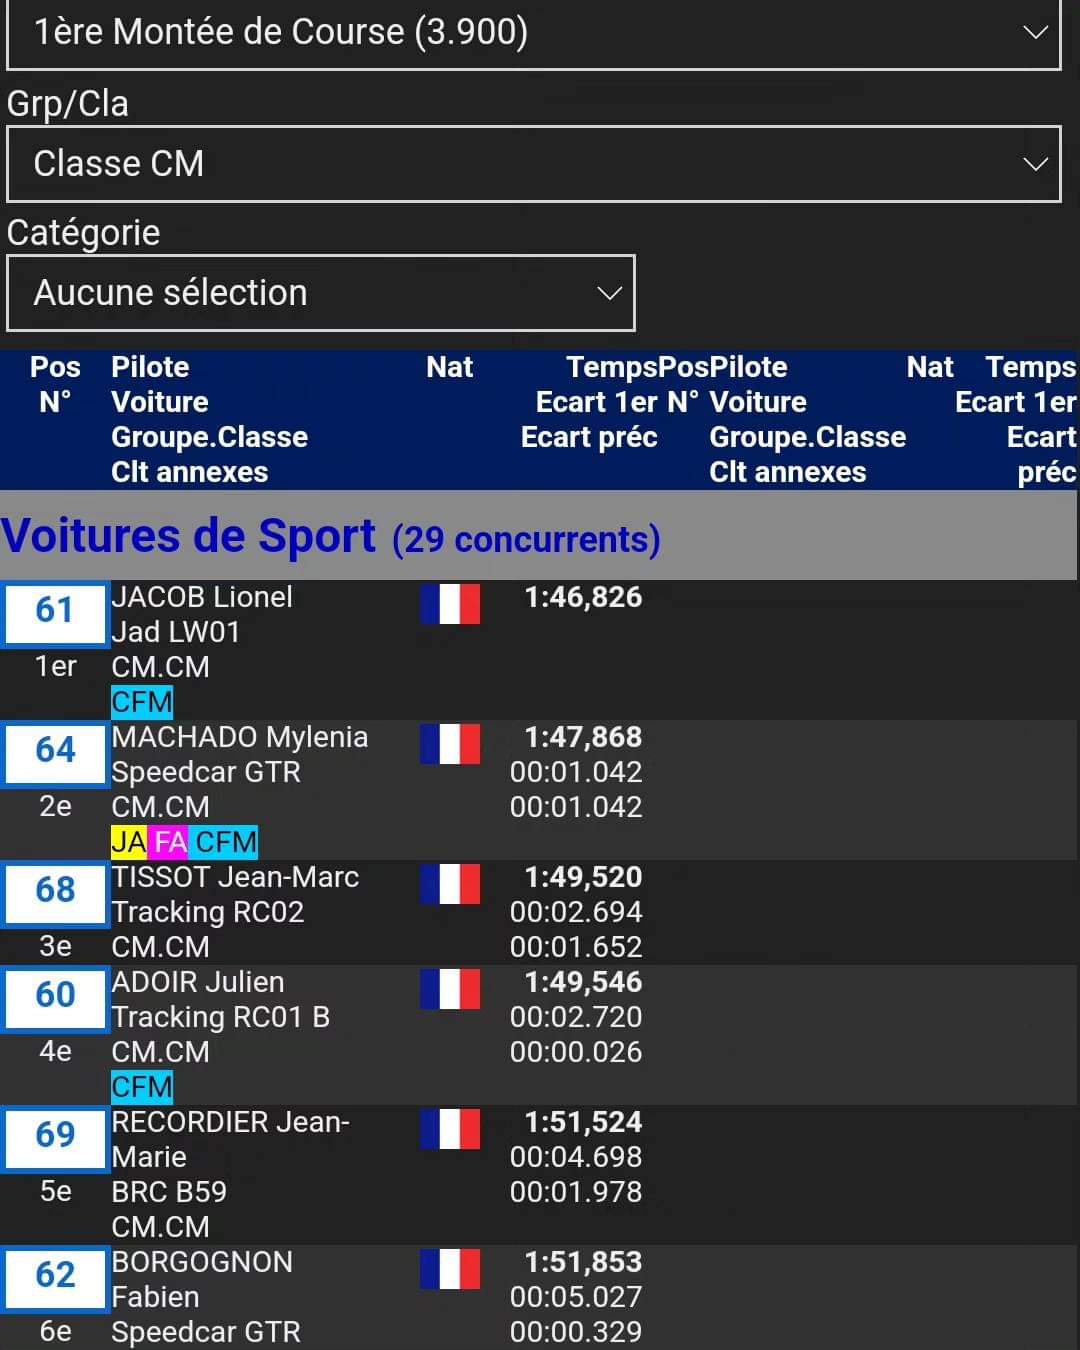This screenshot has height=1350, width=1080.
Task: Click the magenta FA tag under MACHADO
Action: point(170,842)
